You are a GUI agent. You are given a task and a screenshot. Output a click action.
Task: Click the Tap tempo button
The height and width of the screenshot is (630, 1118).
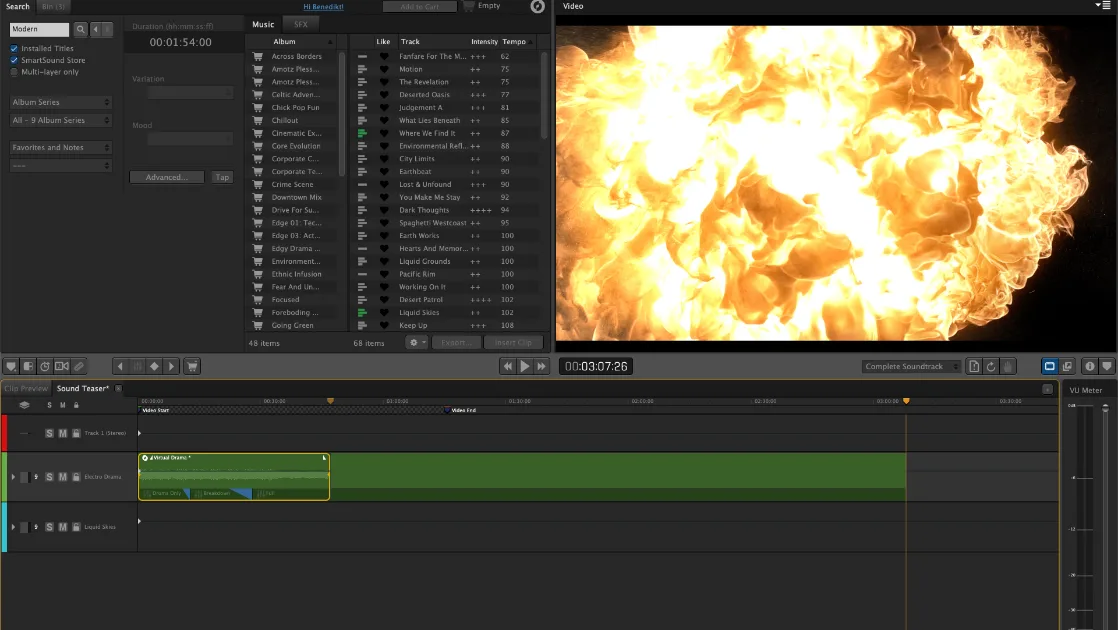pos(222,177)
